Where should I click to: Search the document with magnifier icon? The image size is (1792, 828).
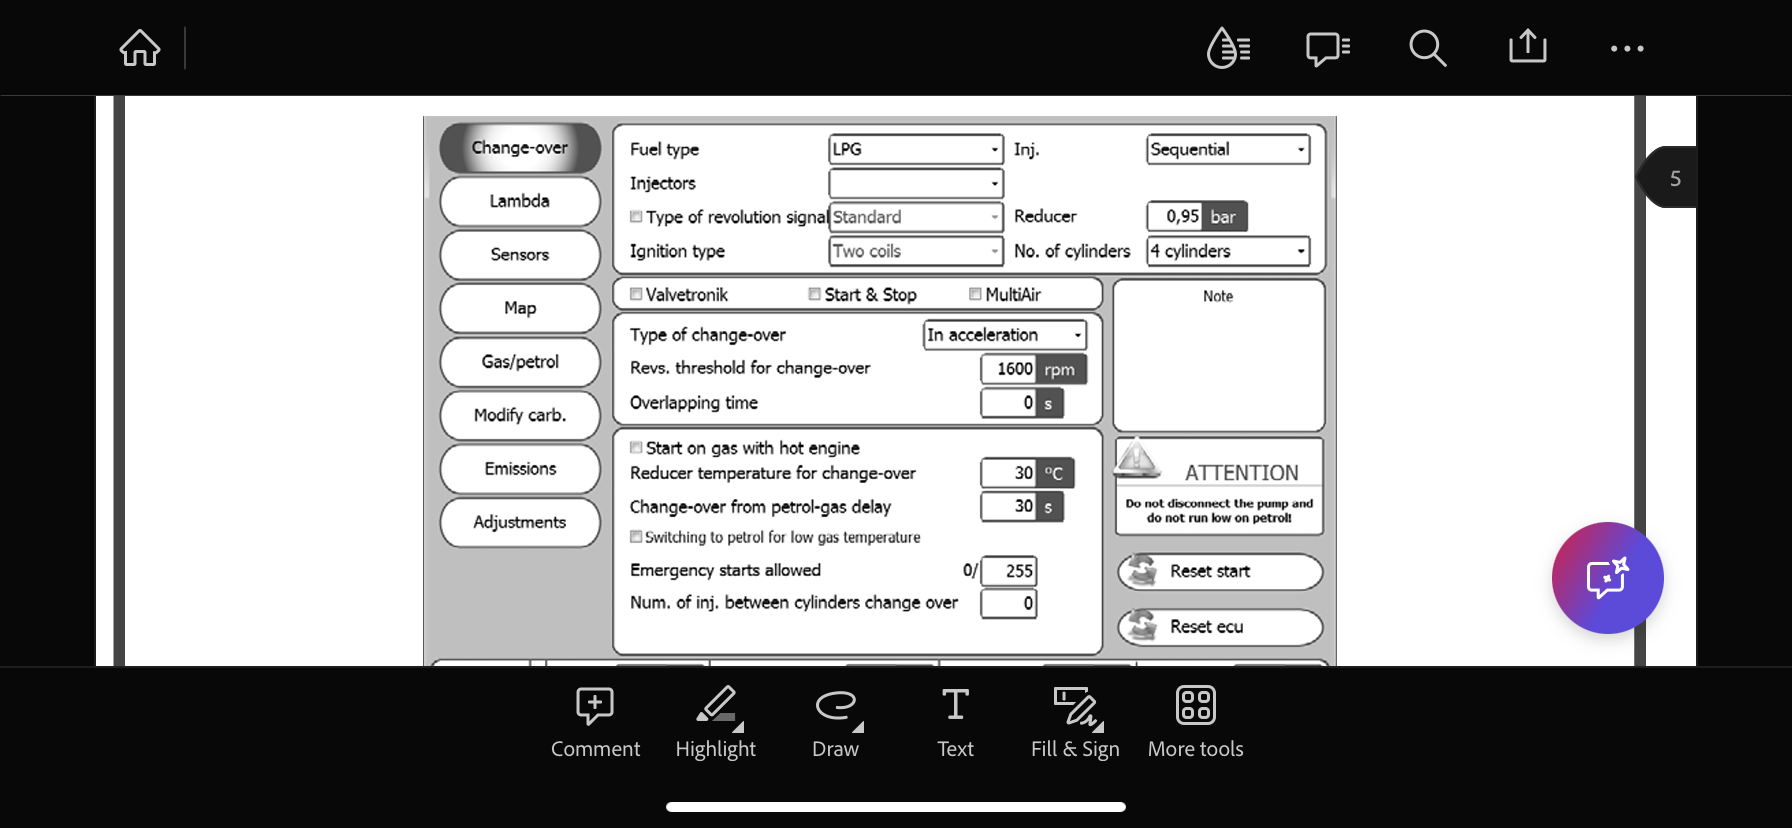tap(1427, 48)
